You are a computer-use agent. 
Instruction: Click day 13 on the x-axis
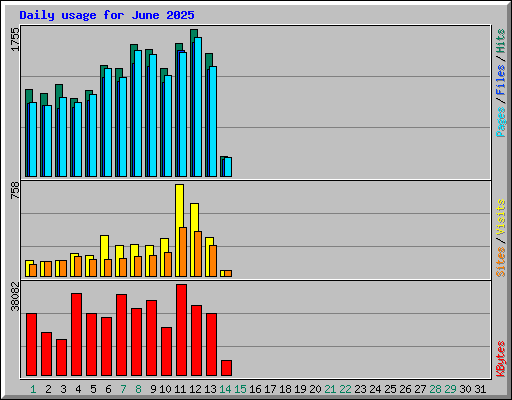click(210, 389)
